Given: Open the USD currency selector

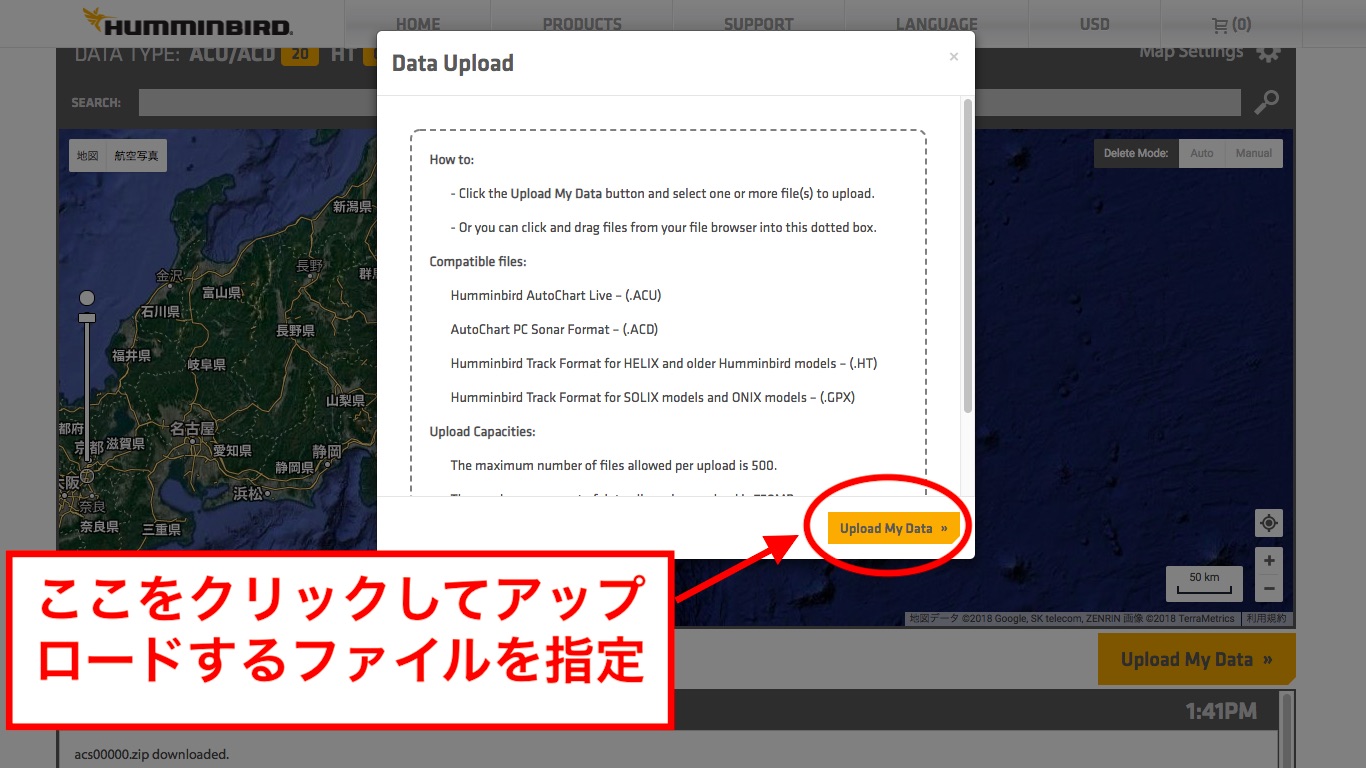Looking at the screenshot, I should click(x=1094, y=24).
